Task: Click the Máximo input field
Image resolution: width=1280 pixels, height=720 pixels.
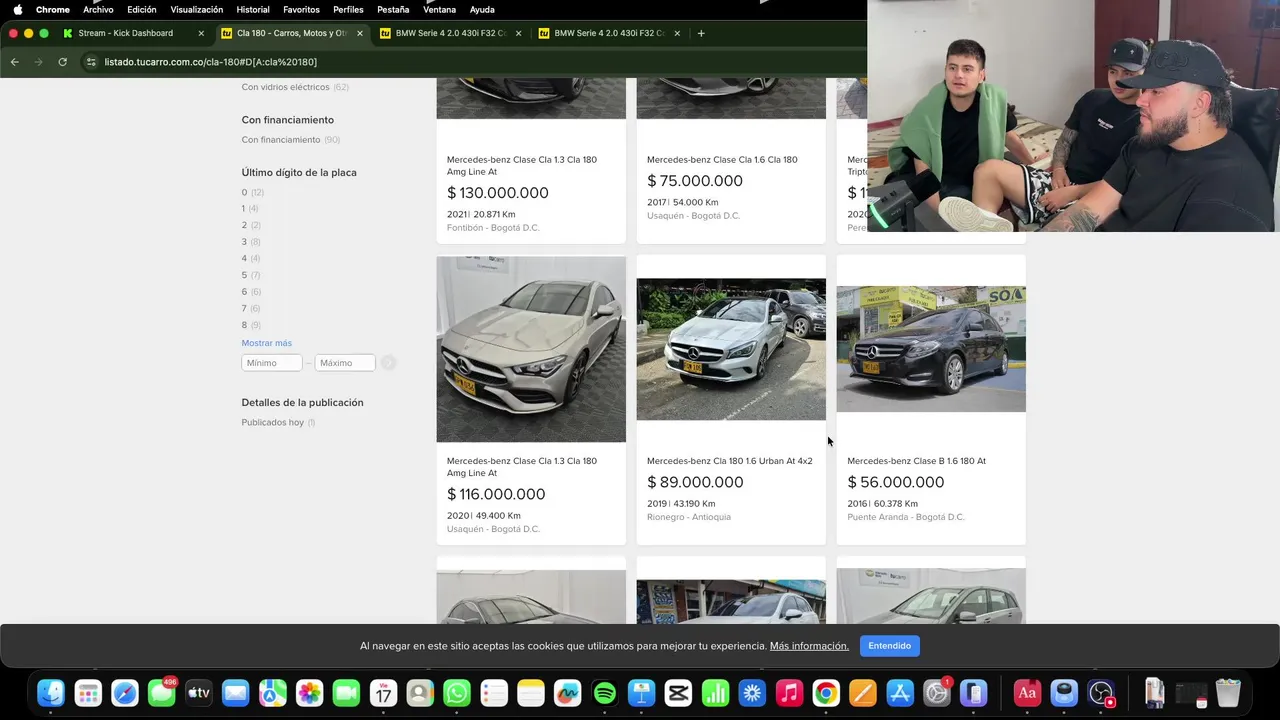Action: point(345,363)
